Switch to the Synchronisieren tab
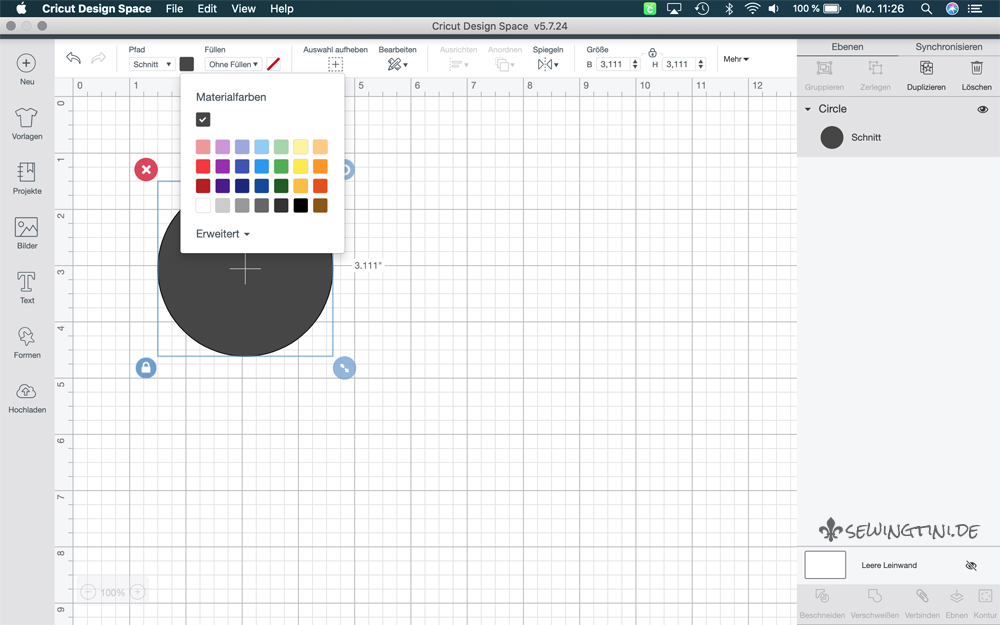 tap(948, 47)
